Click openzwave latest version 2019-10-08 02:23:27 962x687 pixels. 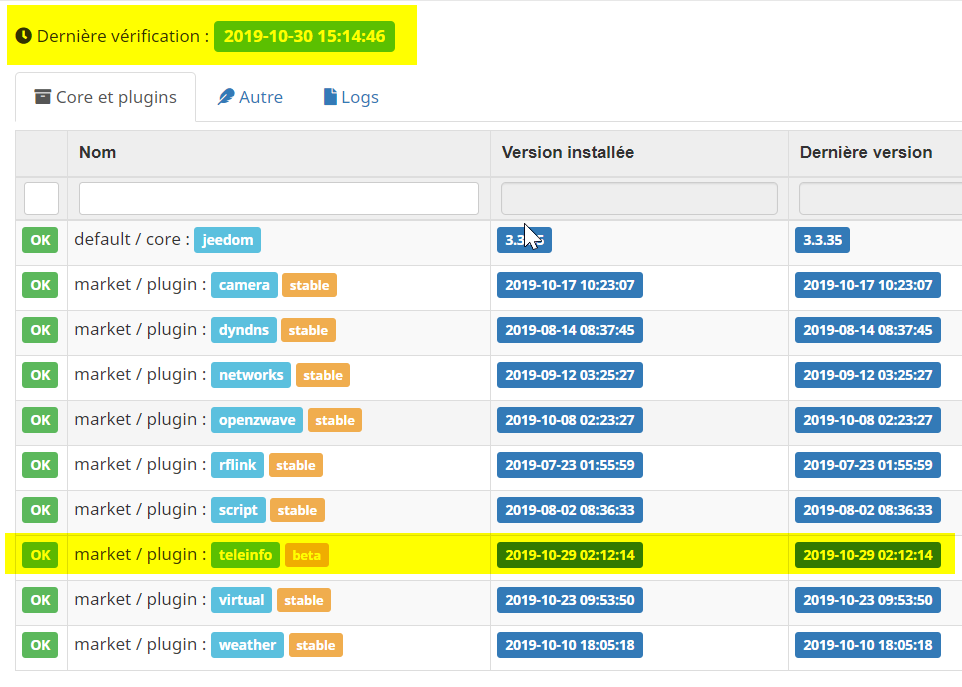(x=868, y=420)
